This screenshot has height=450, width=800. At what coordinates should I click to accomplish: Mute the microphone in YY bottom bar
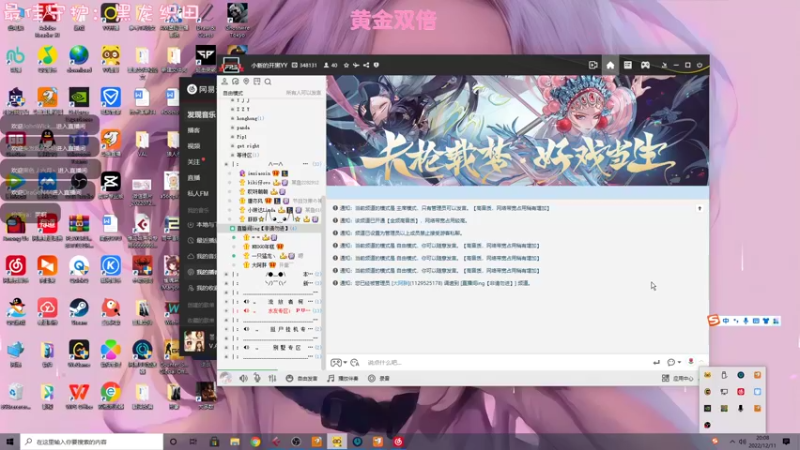pos(257,378)
